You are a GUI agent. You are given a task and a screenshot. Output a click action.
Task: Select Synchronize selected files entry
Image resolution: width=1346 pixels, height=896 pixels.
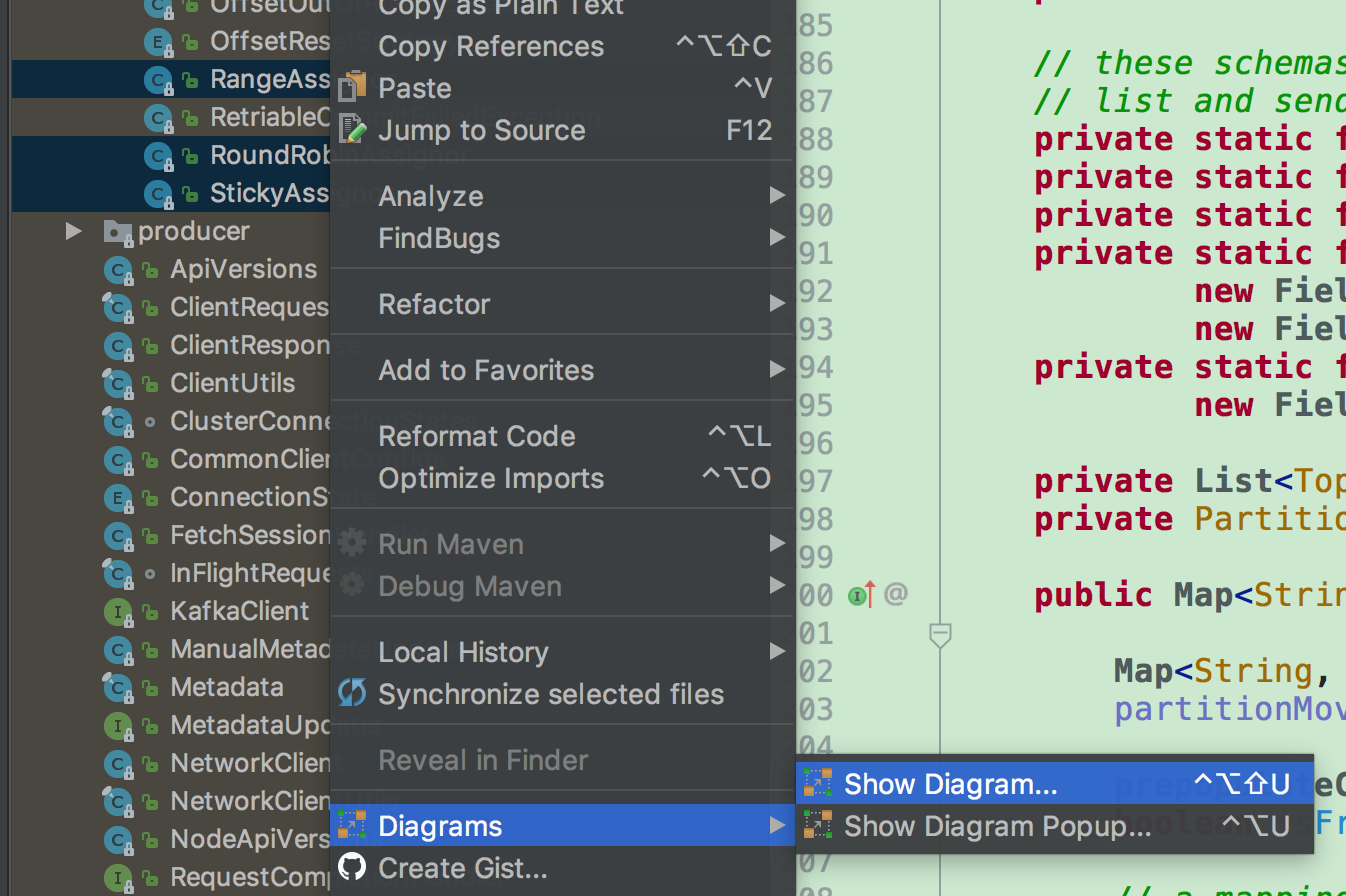point(562,694)
